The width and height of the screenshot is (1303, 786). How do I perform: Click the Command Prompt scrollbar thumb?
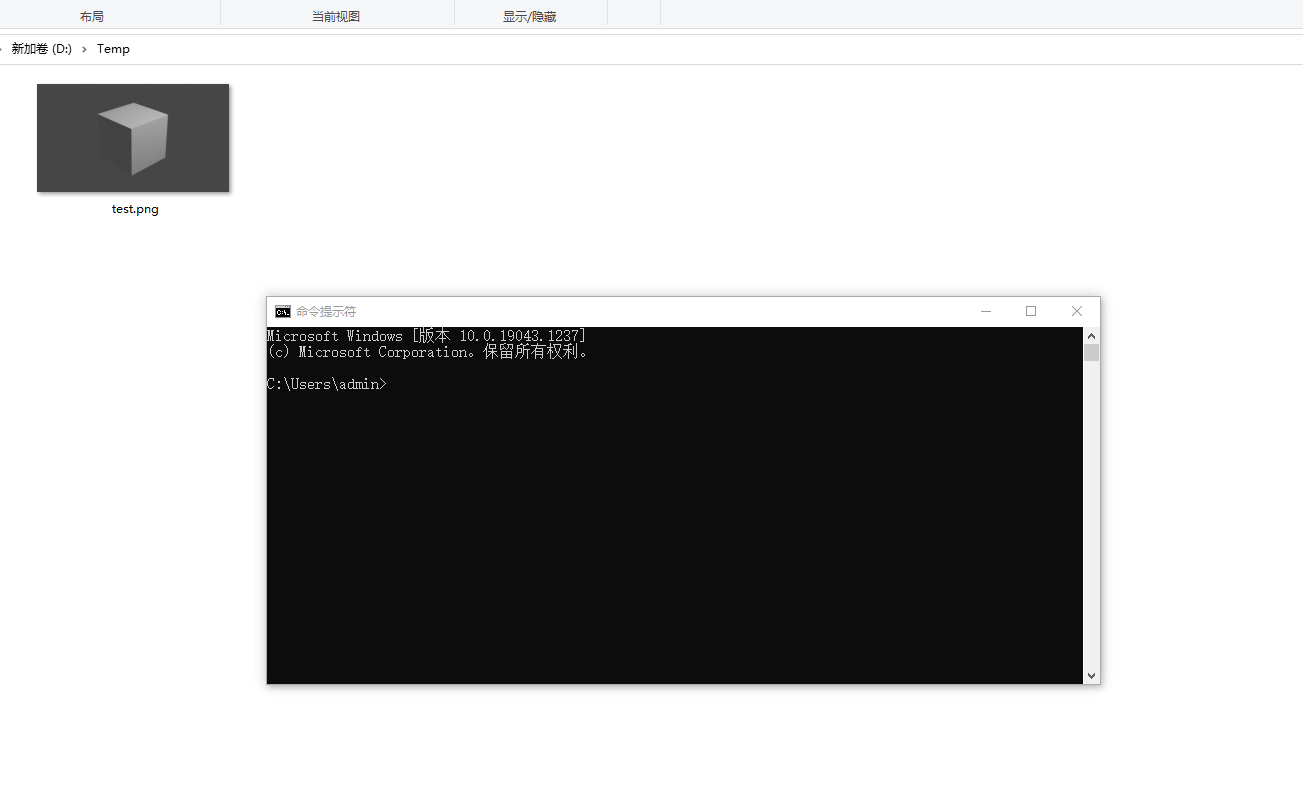1091,352
